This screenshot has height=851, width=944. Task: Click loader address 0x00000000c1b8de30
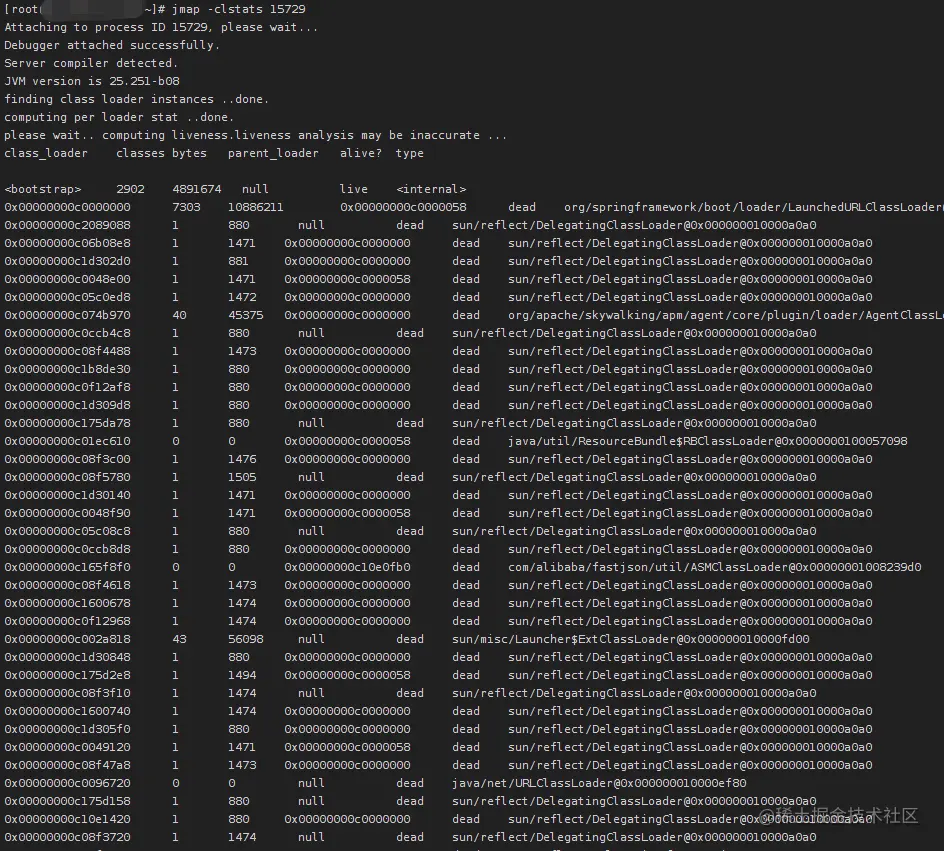point(67,370)
